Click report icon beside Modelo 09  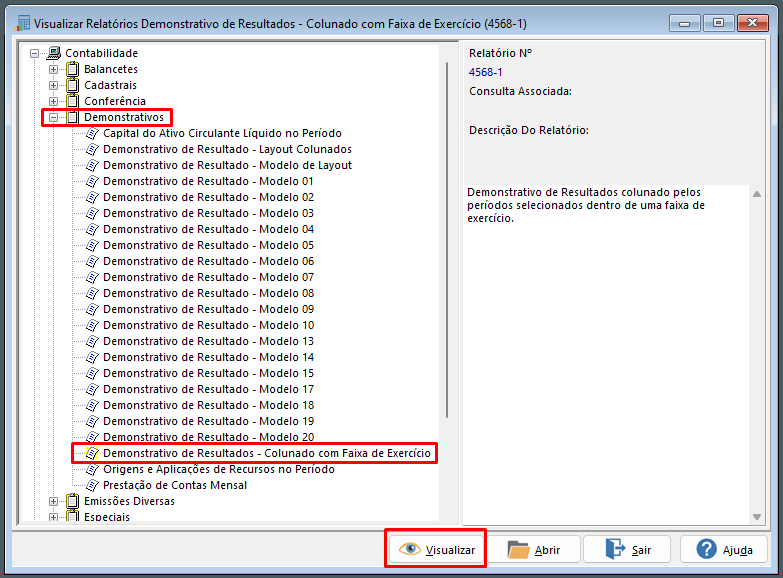[92, 309]
